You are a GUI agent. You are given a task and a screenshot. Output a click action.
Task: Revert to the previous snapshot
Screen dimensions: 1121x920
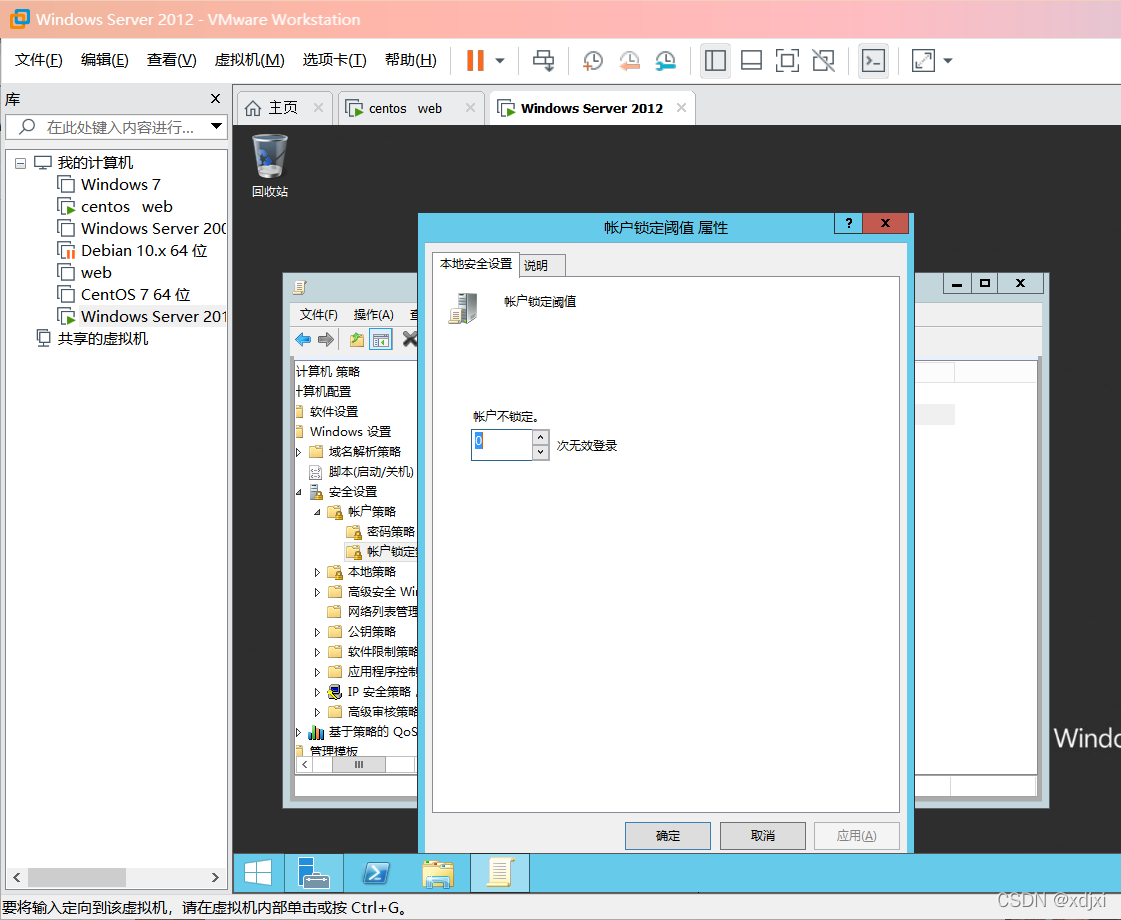tap(629, 61)
